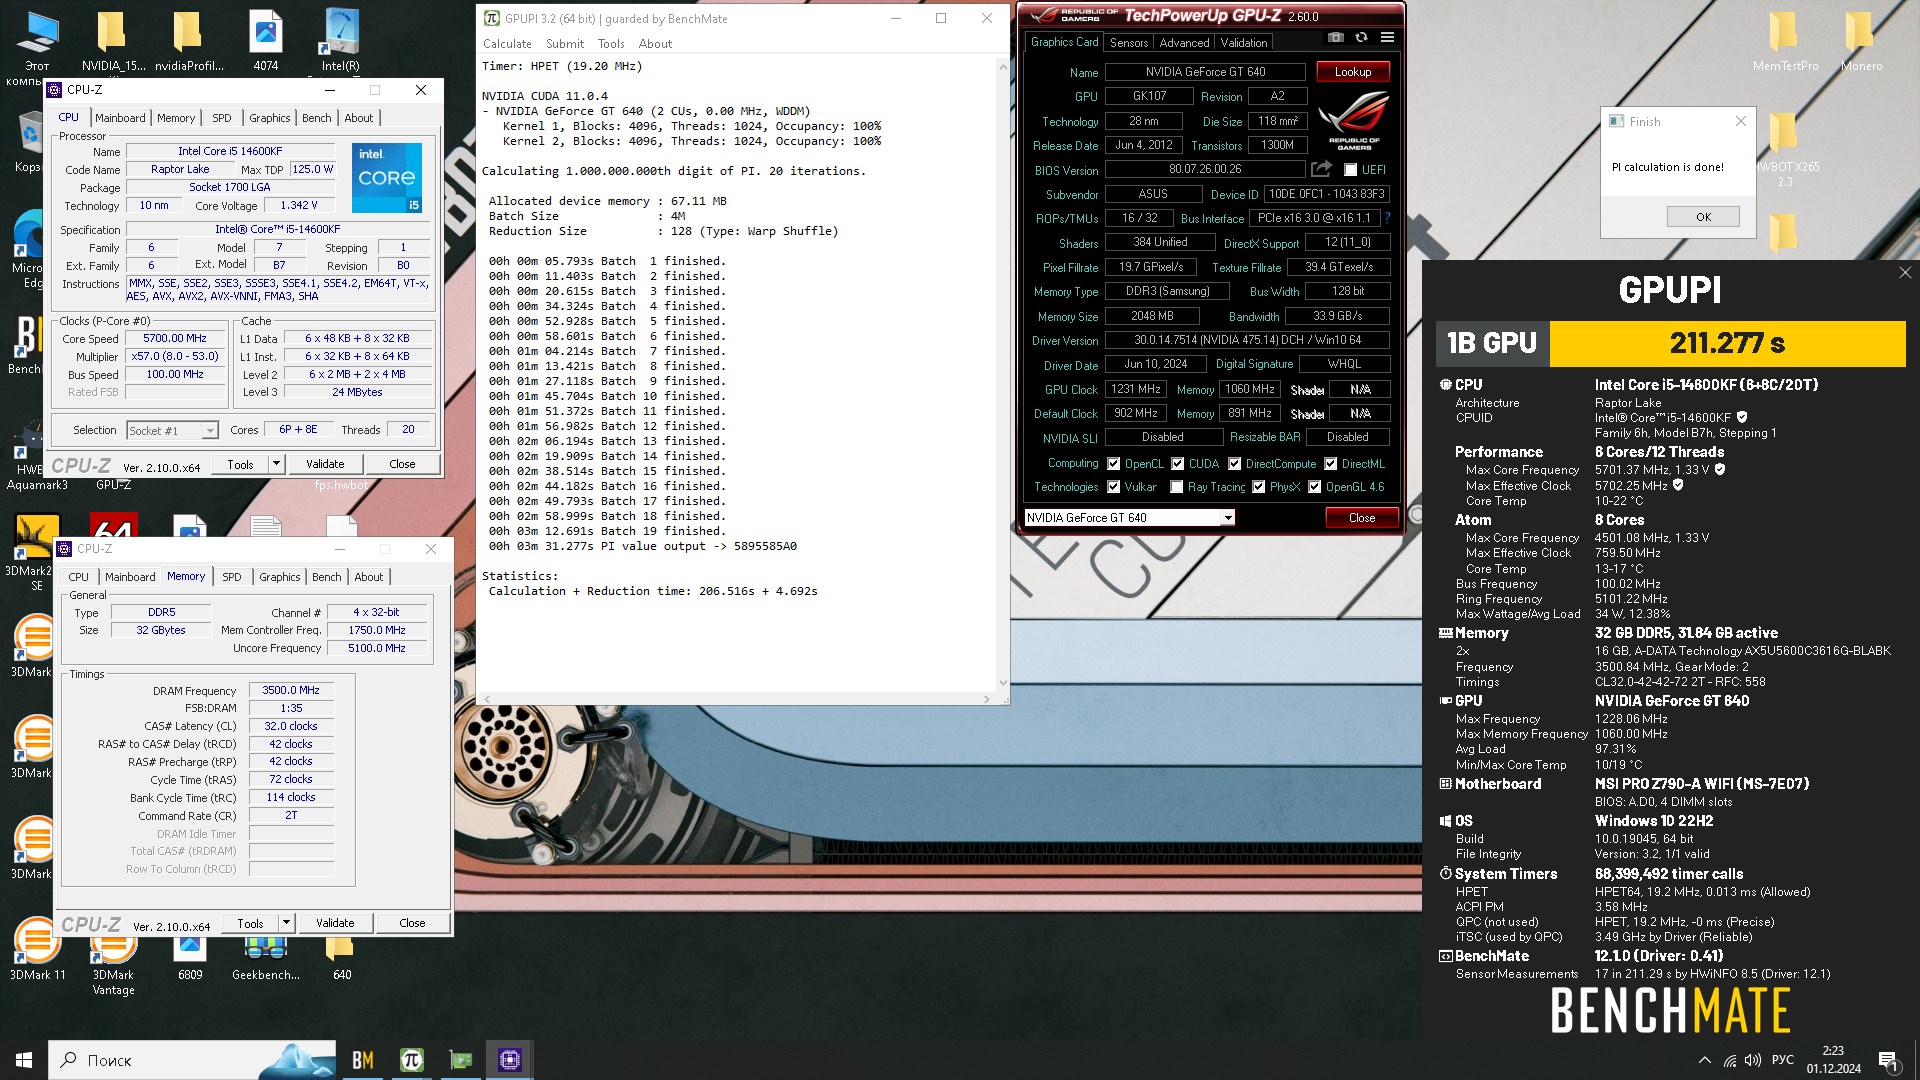
Task: Expand the GPU selection dropdown in GPU-Z
Action: pos(1227,518)
